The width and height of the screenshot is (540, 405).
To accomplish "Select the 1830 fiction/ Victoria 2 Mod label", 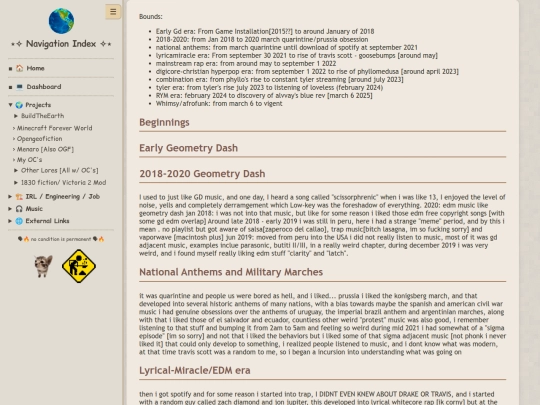I will [63, 183].
